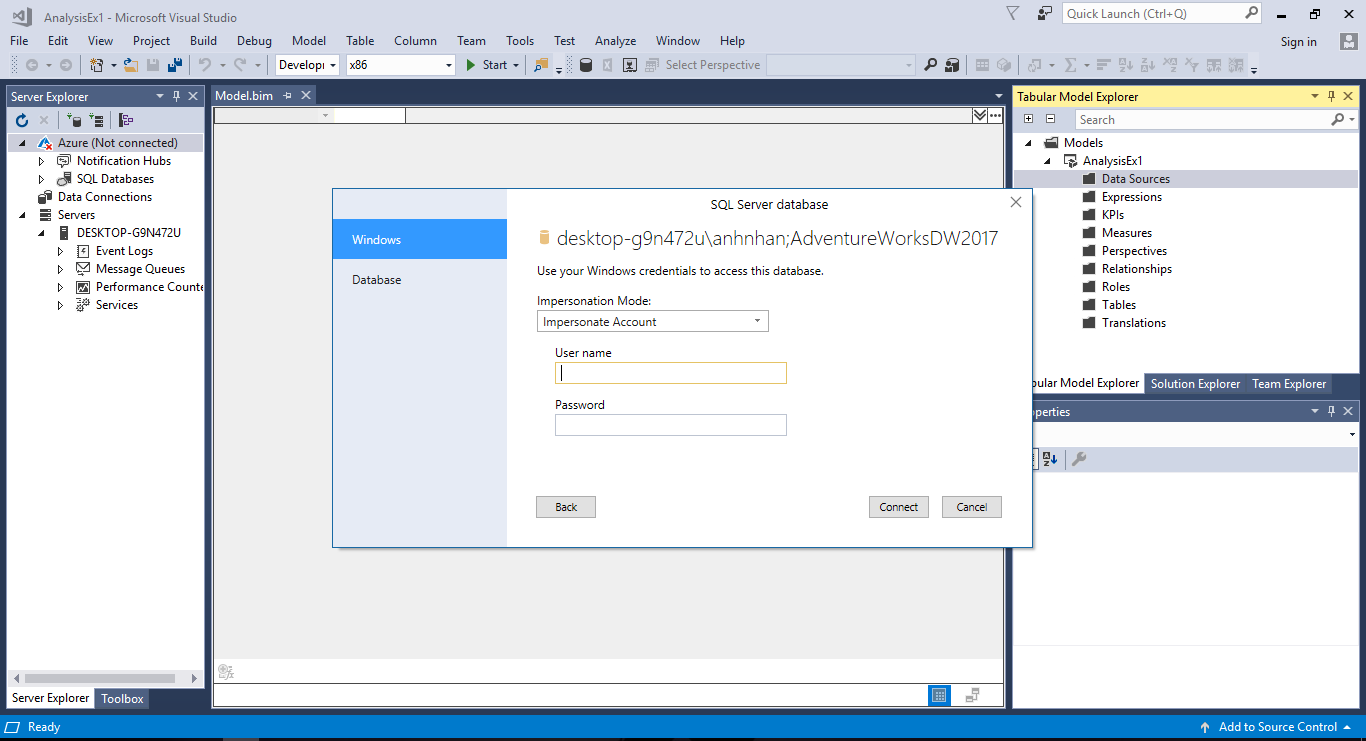Click the Send Feedback icon
The width and height of the screenshot is (1366, 741).
[x=1045, y=13]
